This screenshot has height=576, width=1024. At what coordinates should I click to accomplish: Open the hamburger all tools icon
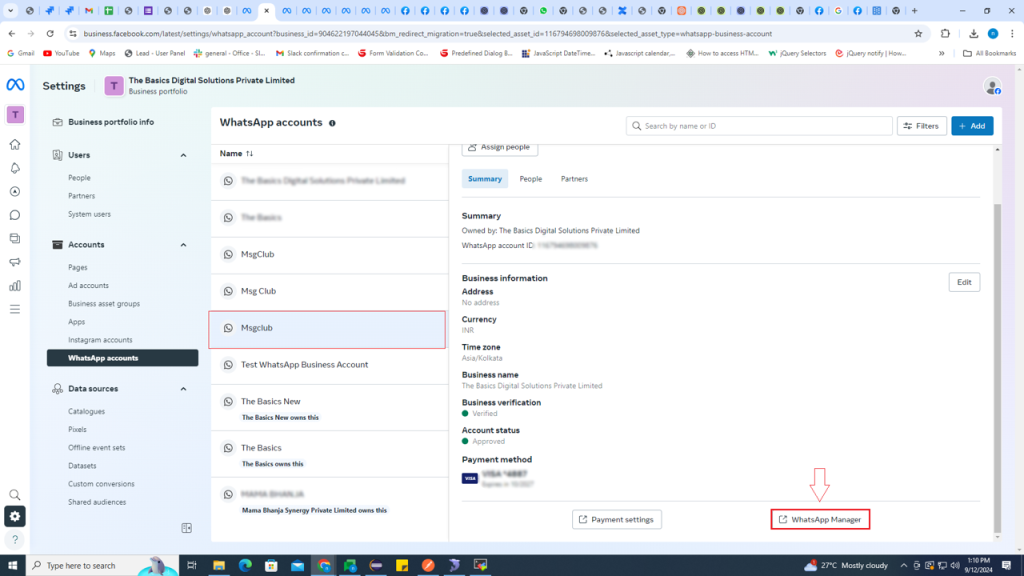(x=15, y=310)
